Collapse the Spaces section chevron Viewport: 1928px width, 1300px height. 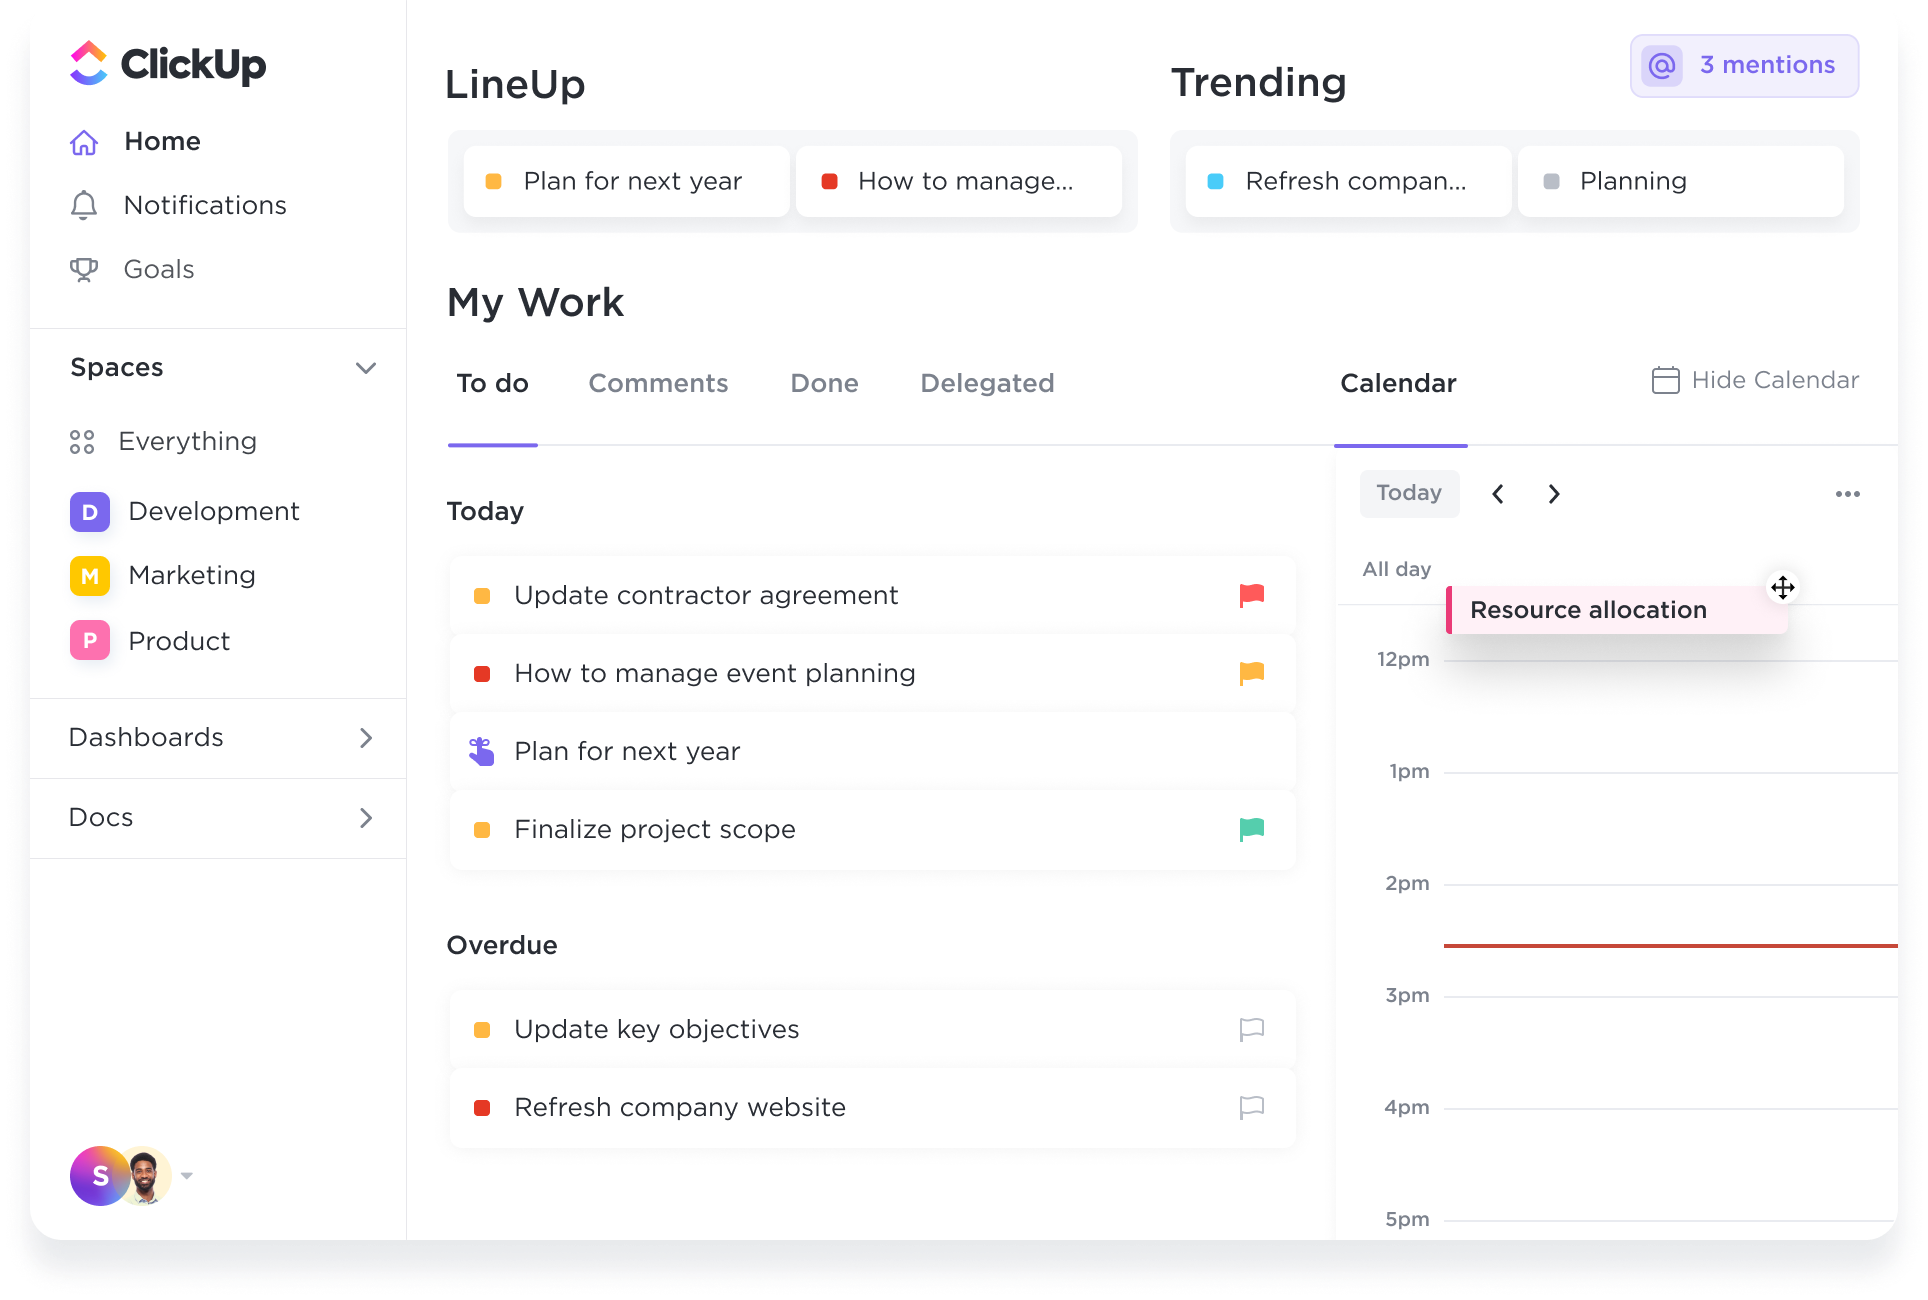pos(366,368)
